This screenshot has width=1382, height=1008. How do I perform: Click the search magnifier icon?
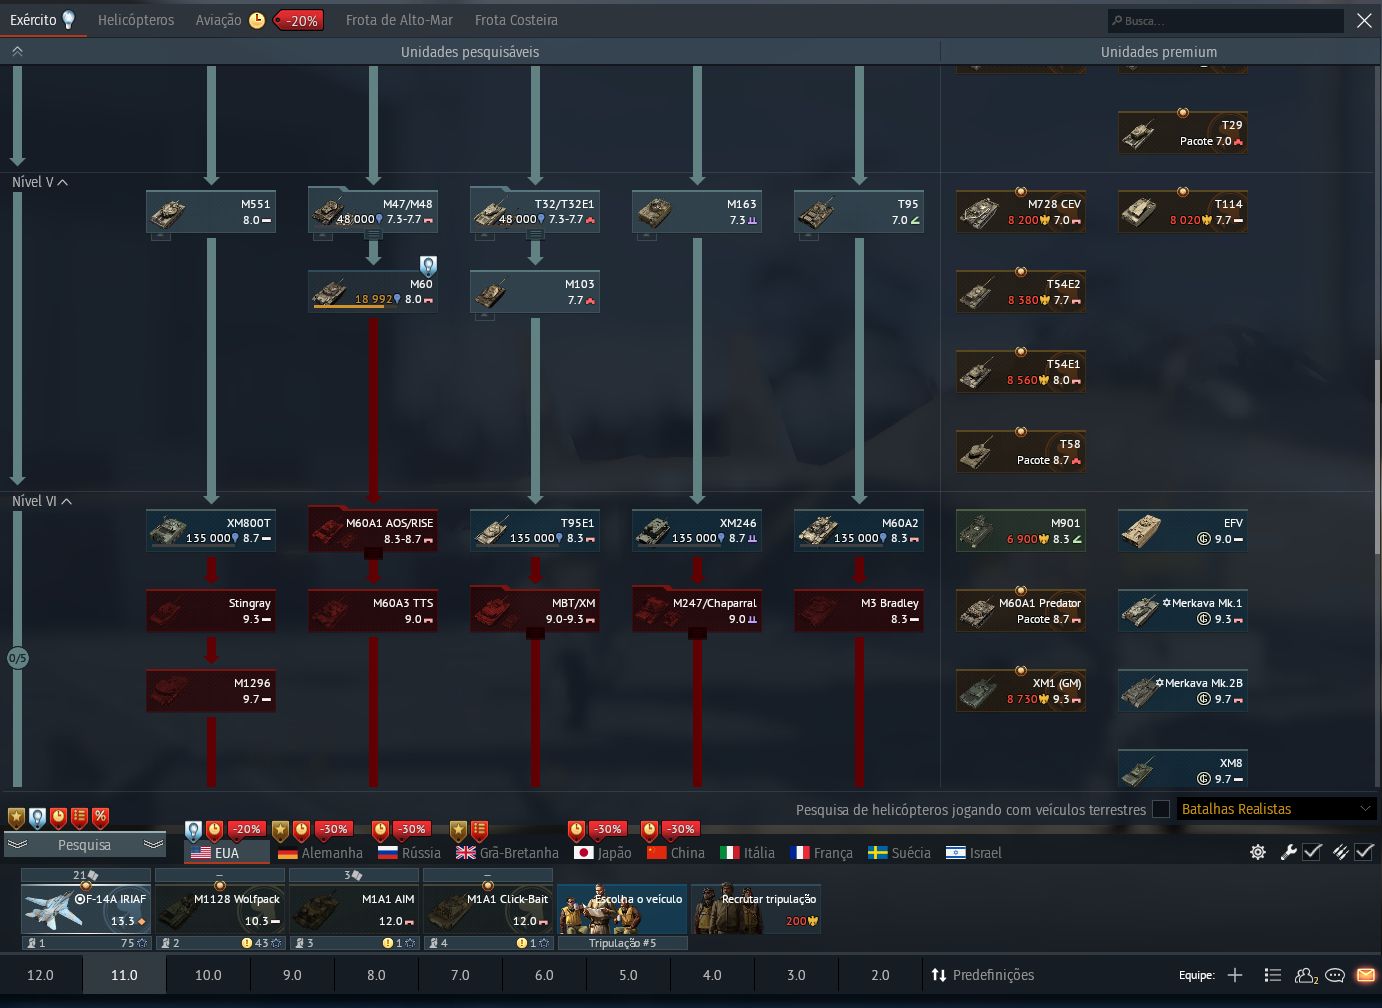click(x=1116, y=20)
